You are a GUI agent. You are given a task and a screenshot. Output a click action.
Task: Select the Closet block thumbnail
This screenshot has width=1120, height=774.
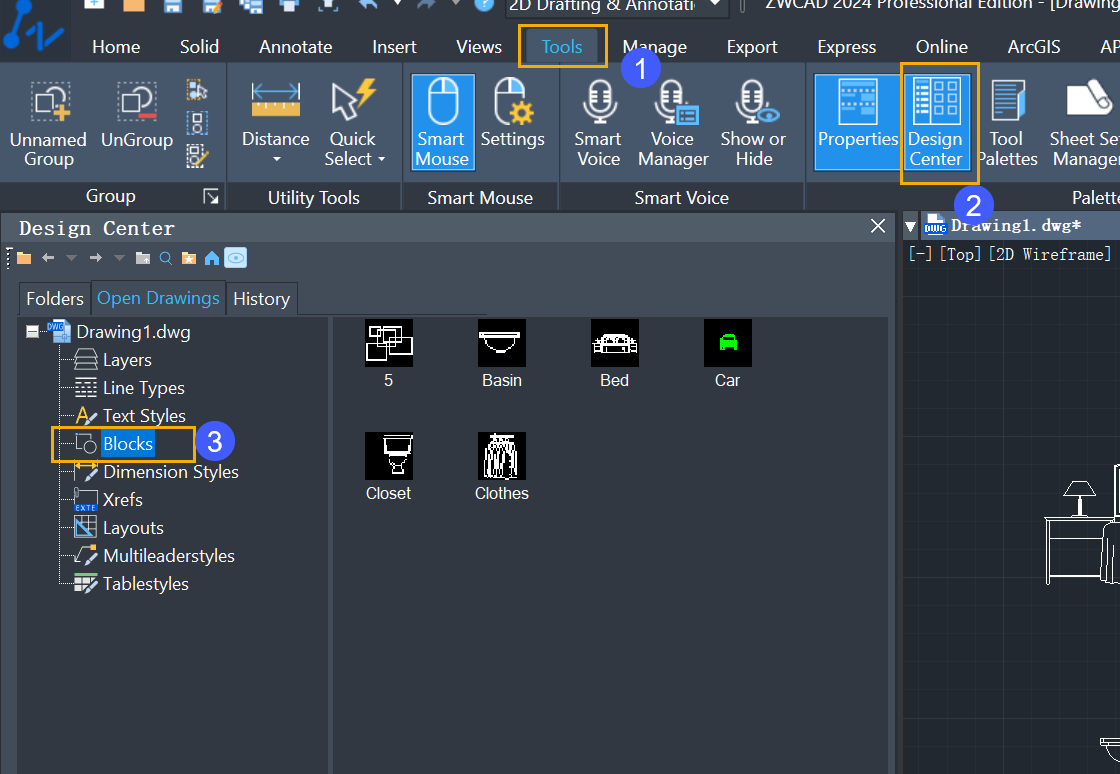(x=389, y=456)
